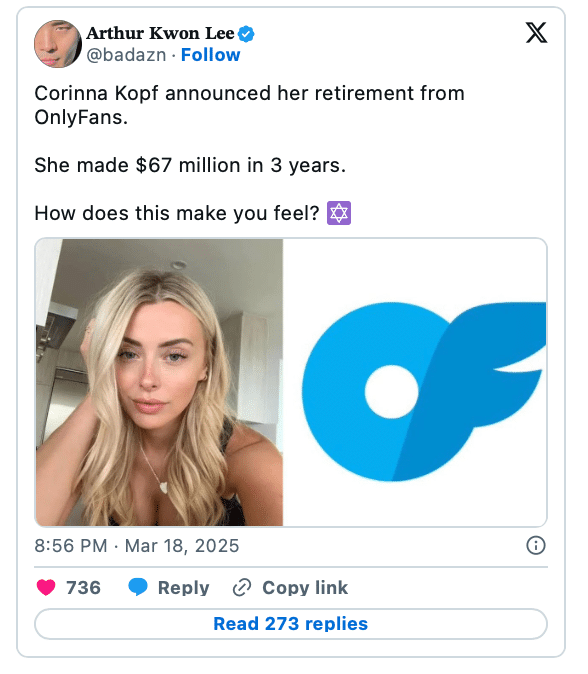Open the selfie photo of blonde woman
Image resolution: width=588 pixels, height=674 pixels.
tap(159, 382)
